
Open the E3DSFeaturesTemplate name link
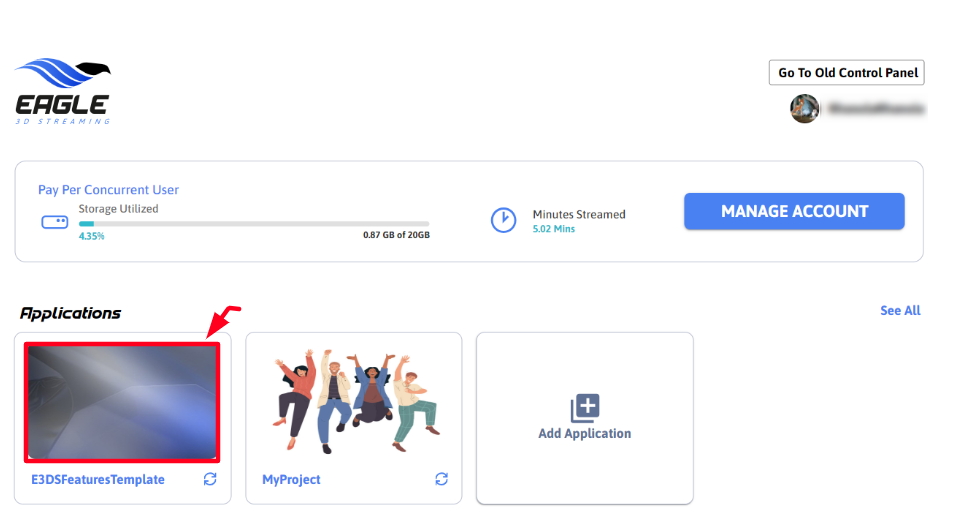click(98, 480)
